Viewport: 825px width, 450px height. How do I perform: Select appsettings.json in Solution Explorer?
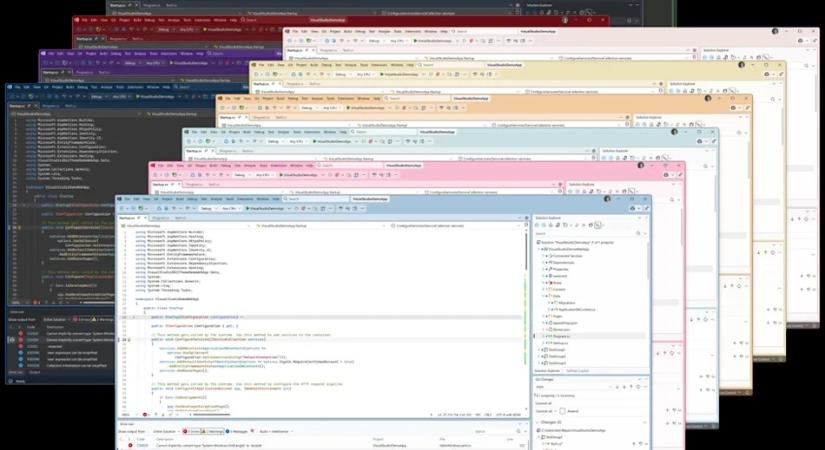coord(565,323)
